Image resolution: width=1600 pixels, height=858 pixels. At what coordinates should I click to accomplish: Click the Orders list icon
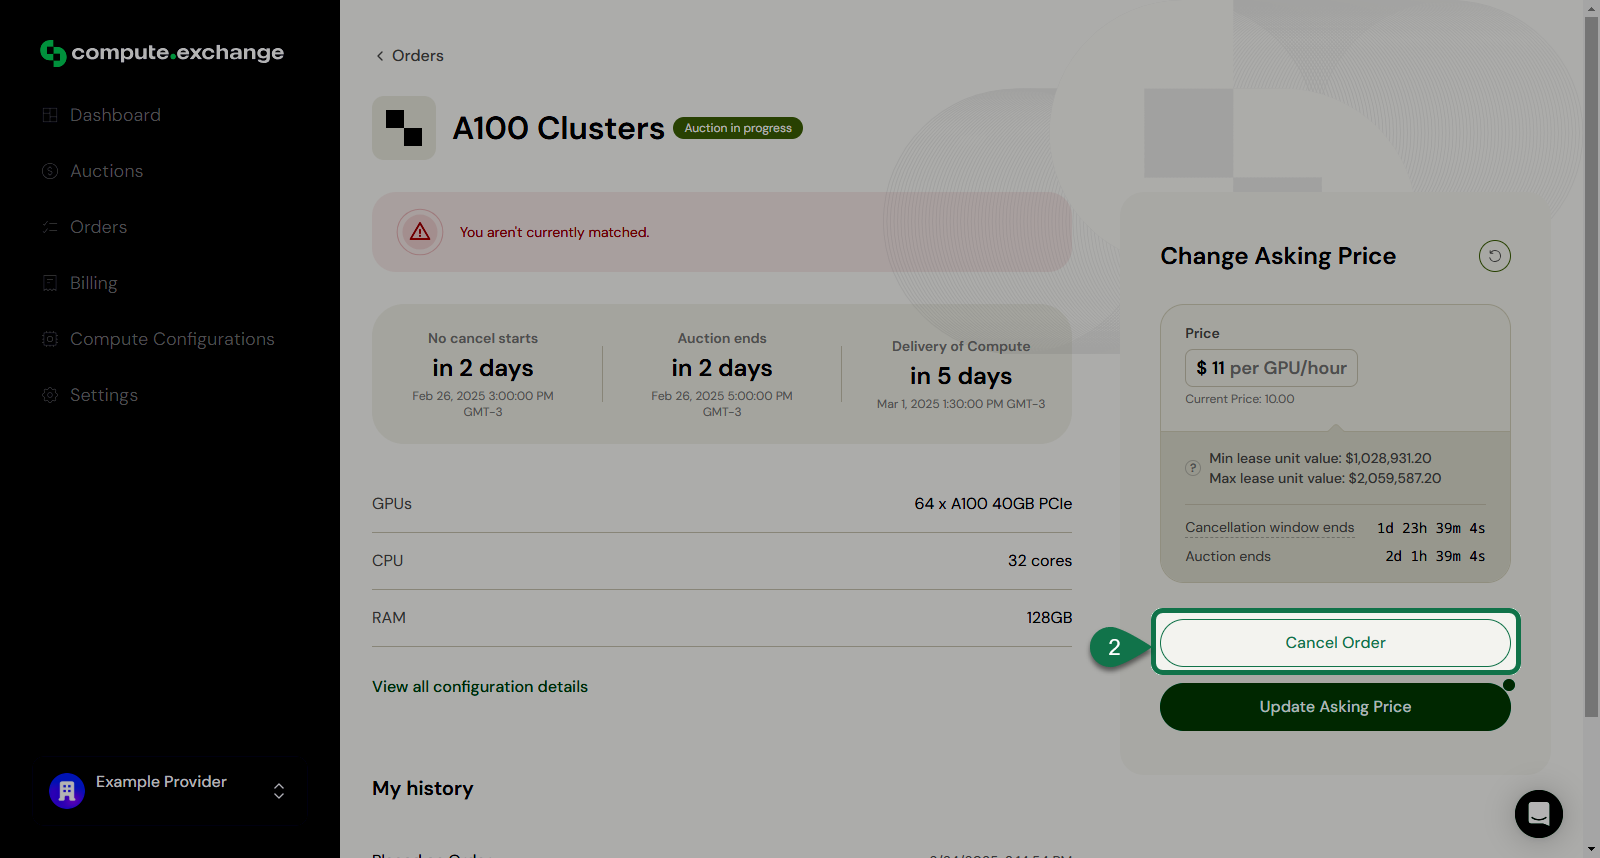pyautogui.click(x=50, y=227)
